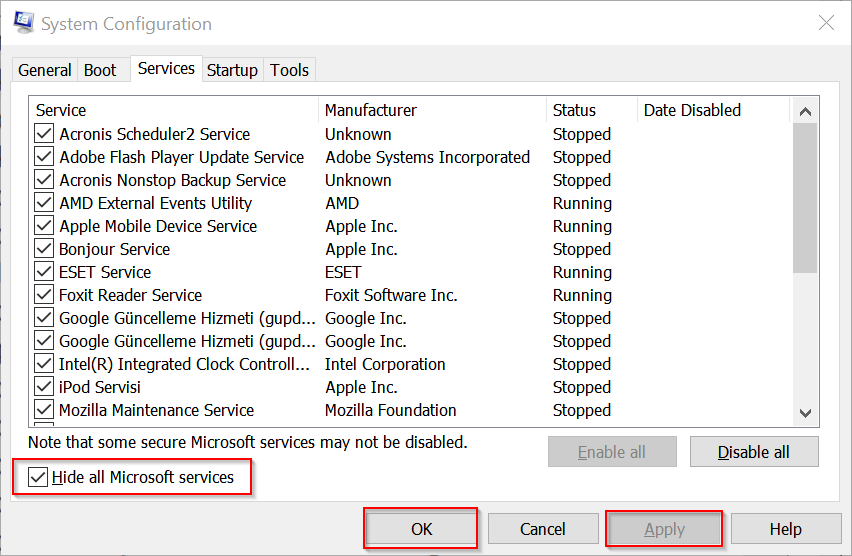
Task: Toggle Apple Mobile Device Service checkbox
Action: click(44, 226)
